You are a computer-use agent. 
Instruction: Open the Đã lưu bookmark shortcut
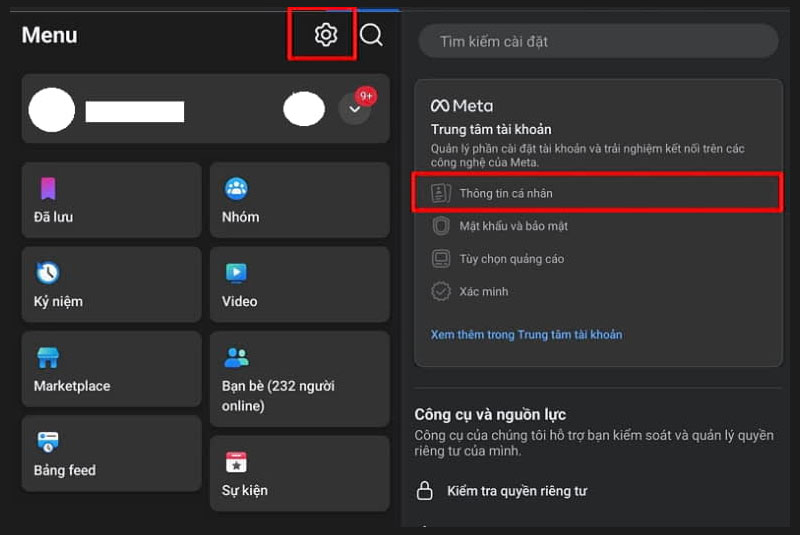tap(110, 200)
